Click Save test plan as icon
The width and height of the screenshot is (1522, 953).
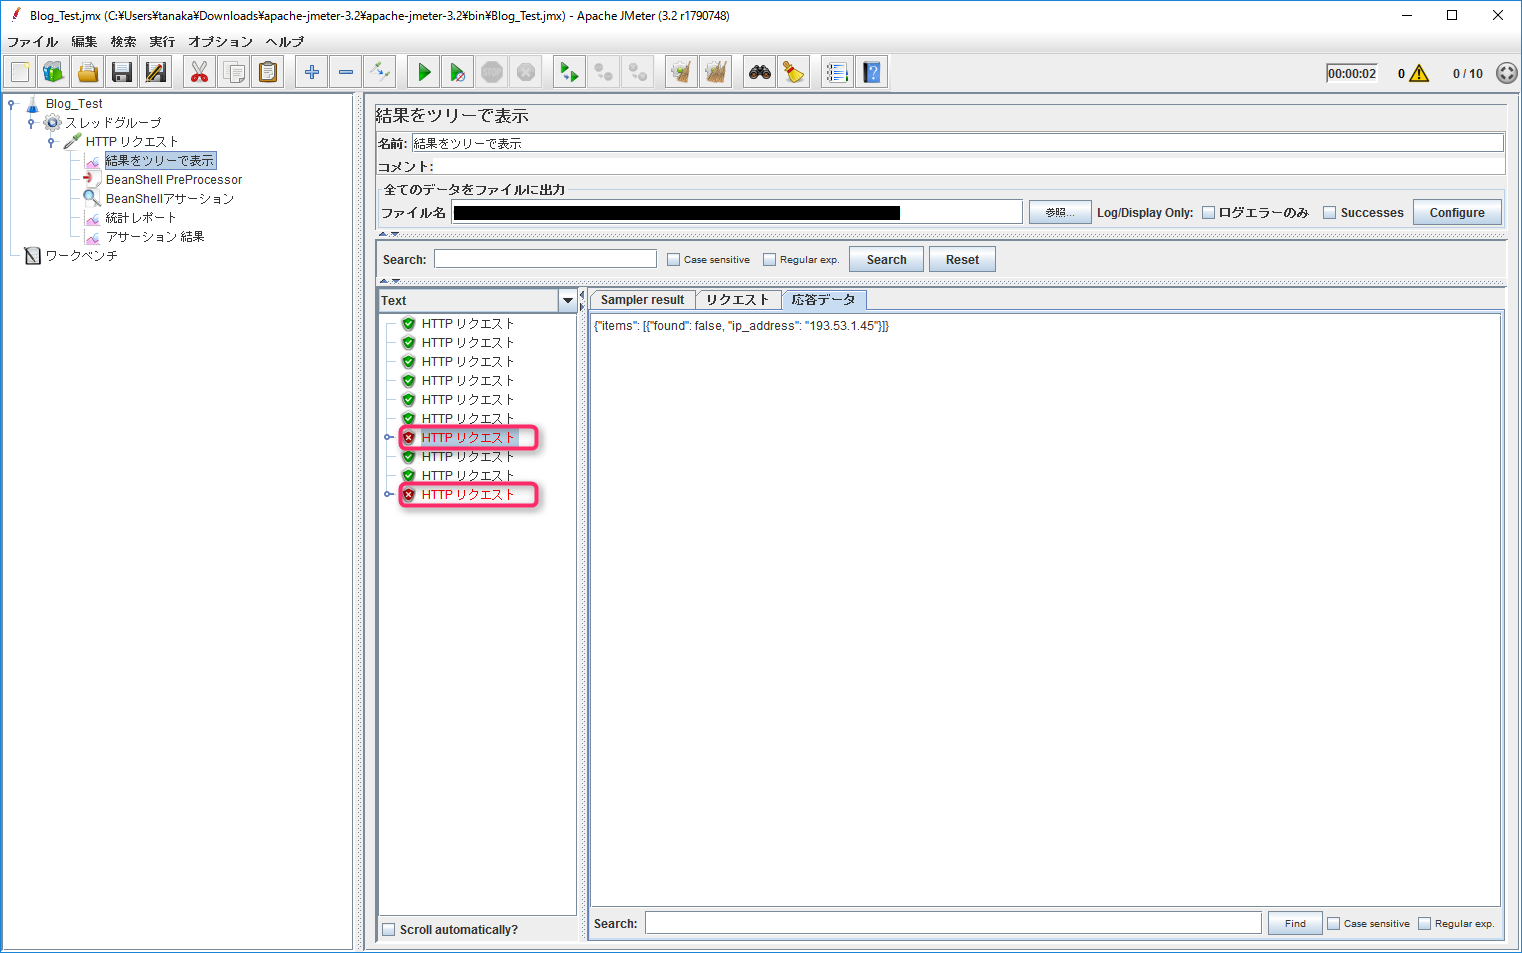(156, 72)
